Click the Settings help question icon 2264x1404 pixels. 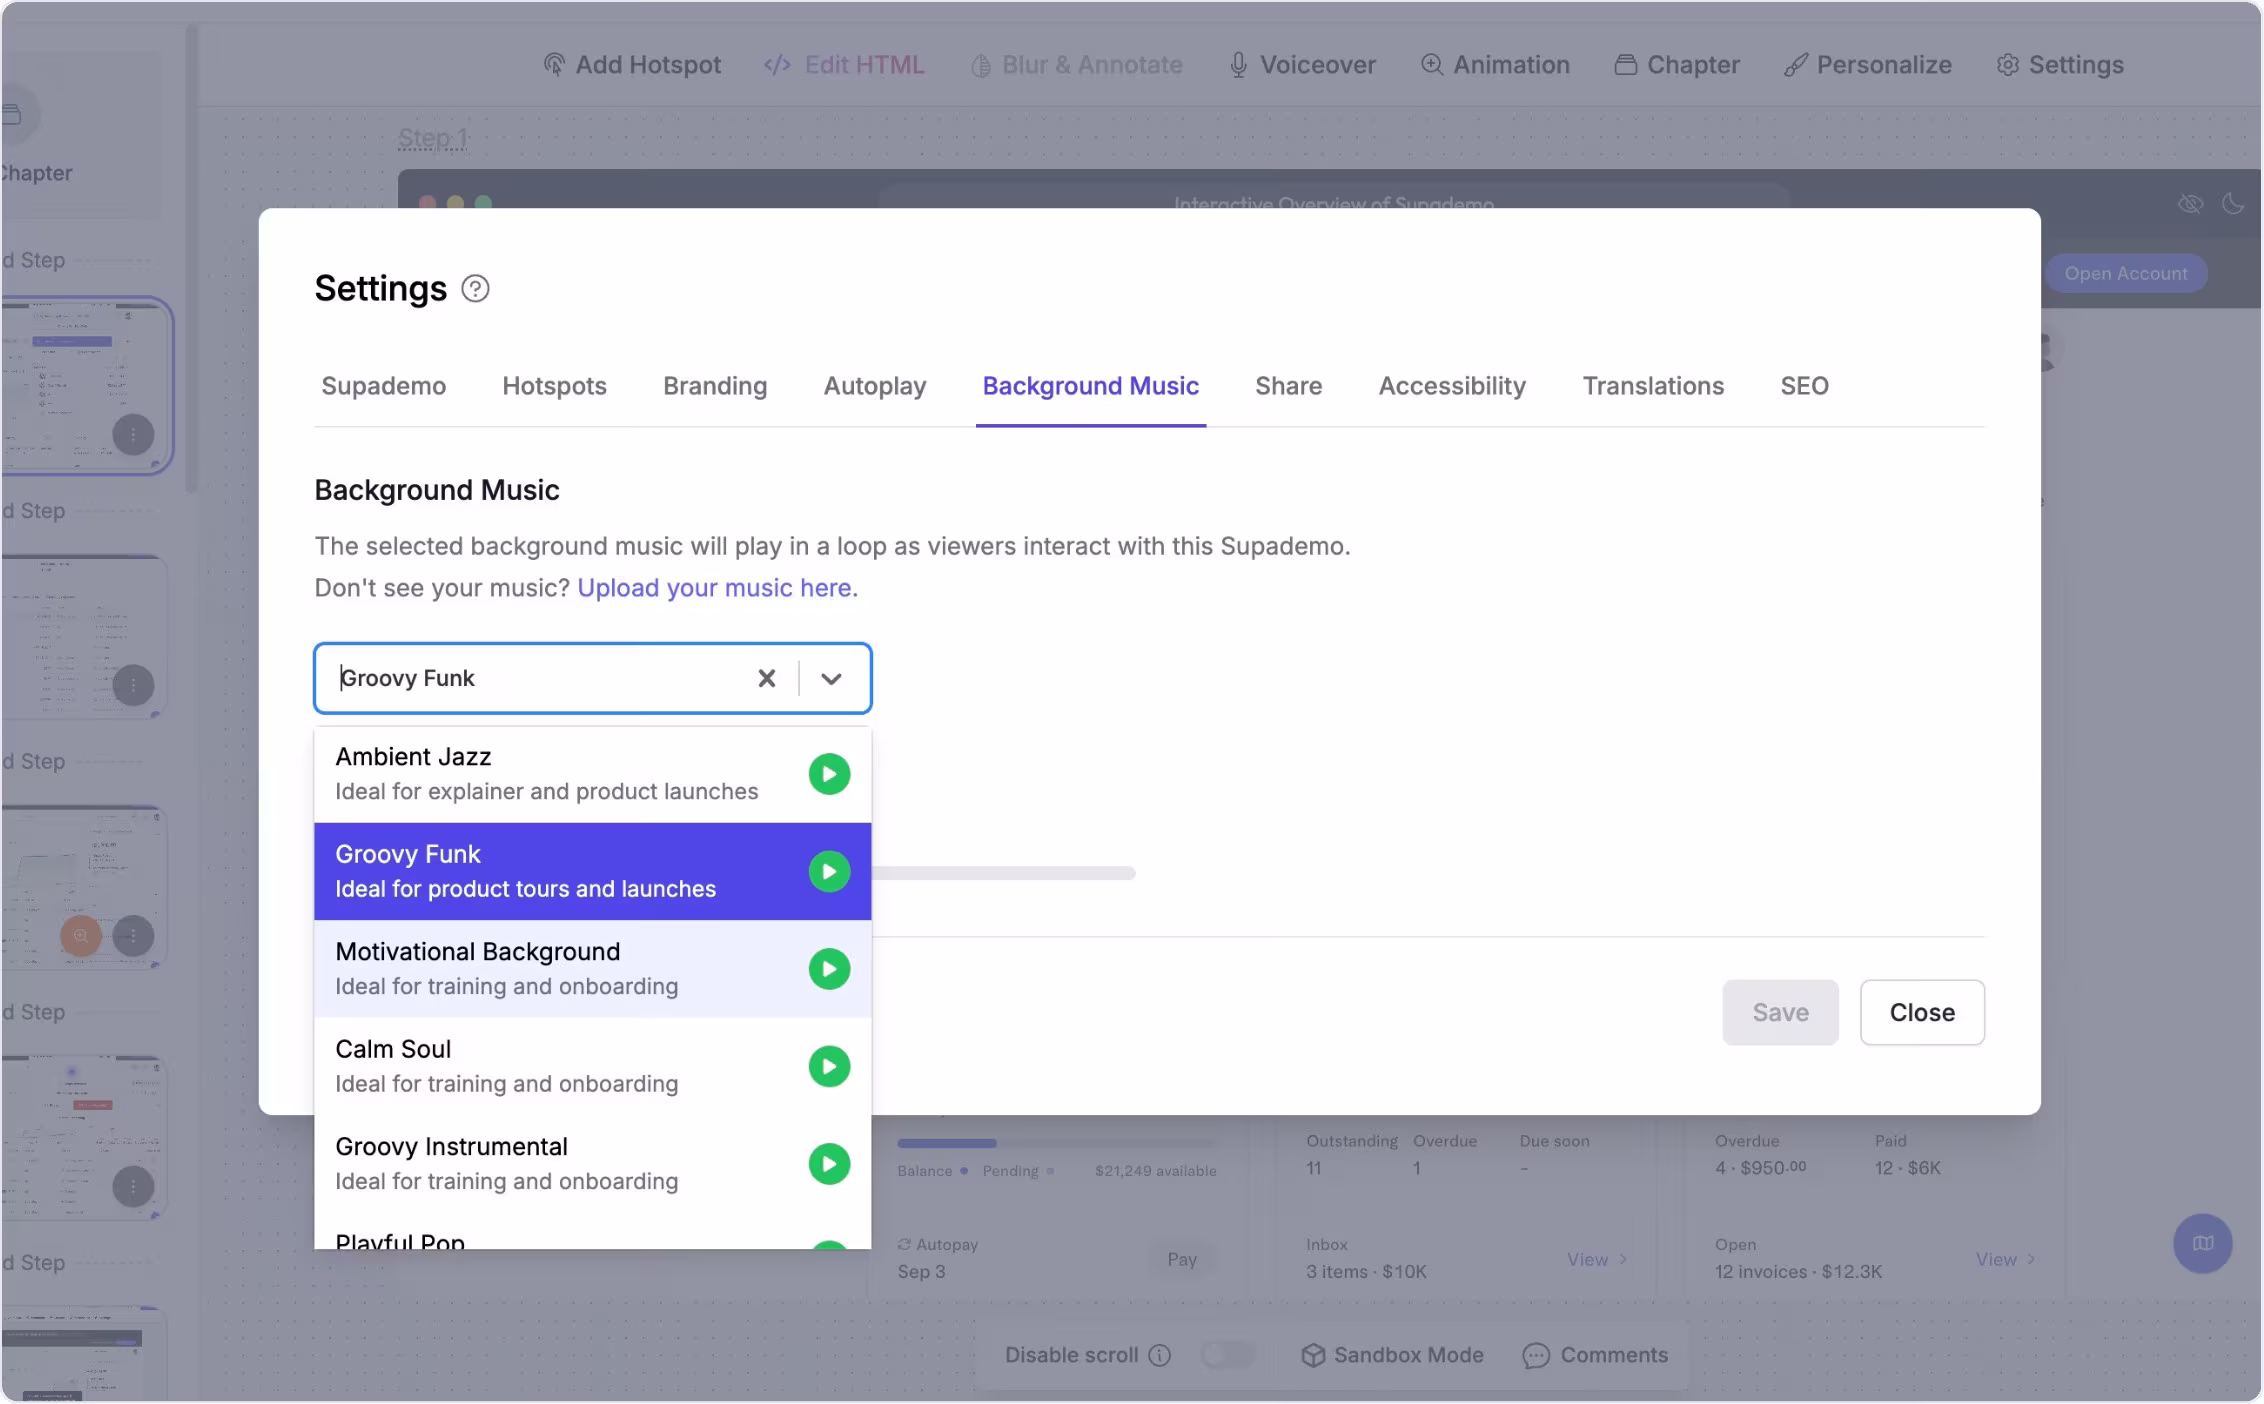(x=475, y=289)
